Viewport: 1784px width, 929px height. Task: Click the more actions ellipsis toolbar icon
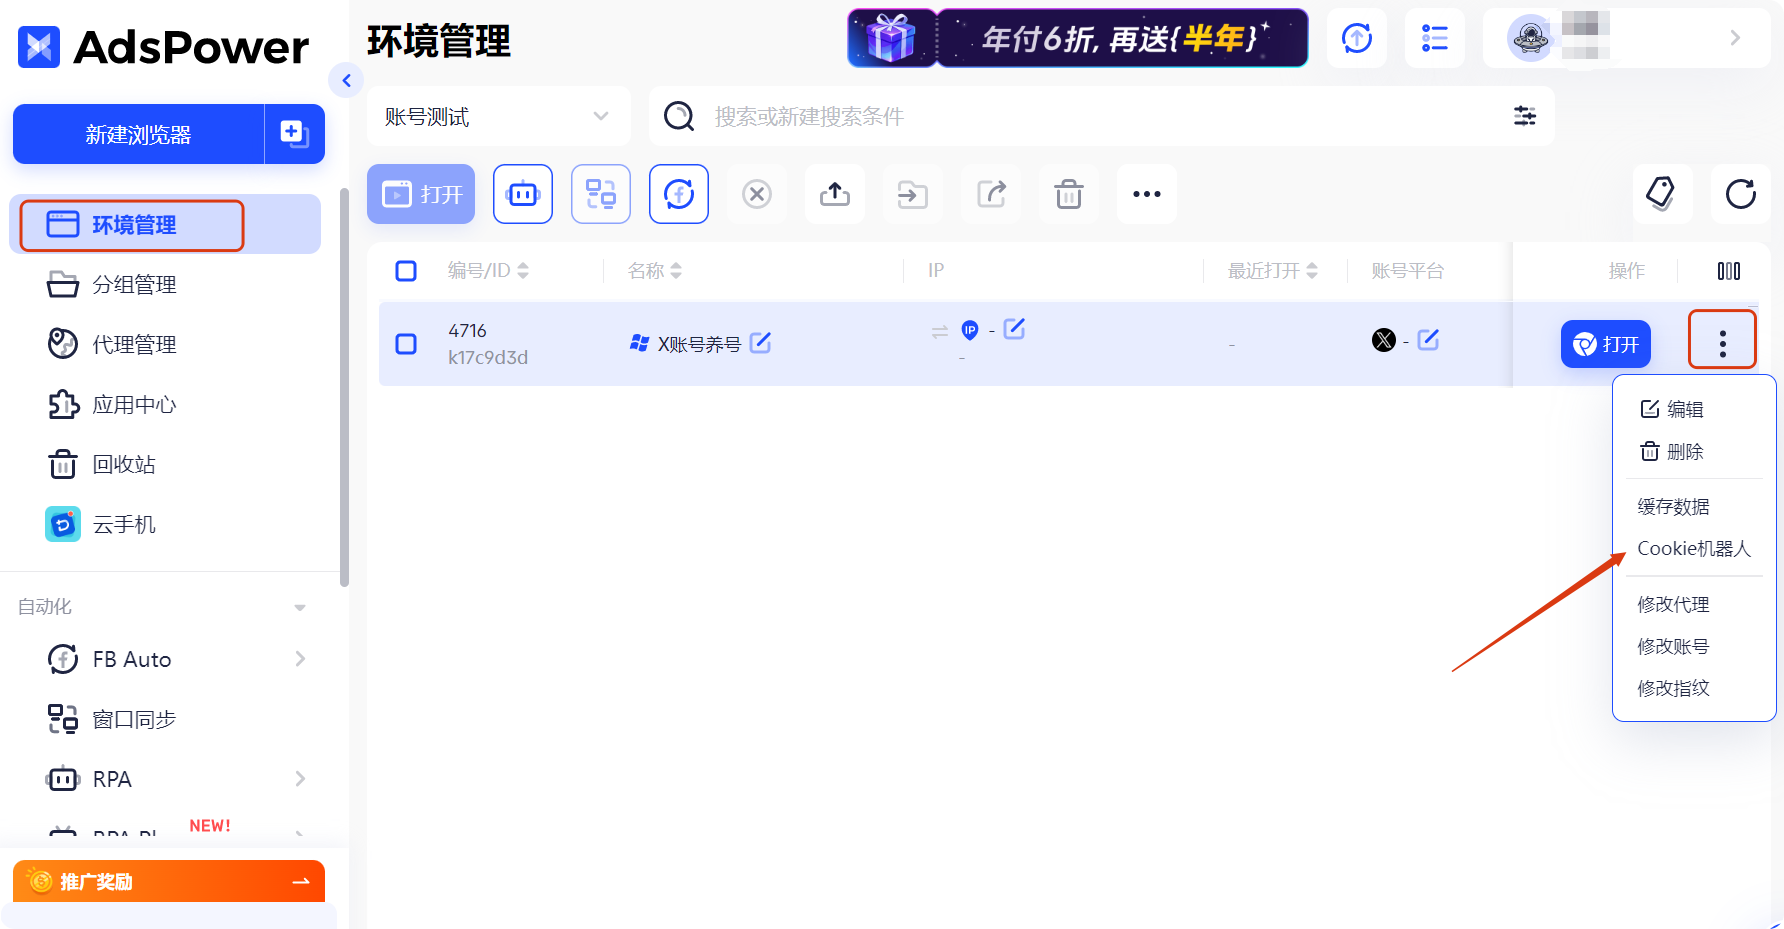point(1146,193)
